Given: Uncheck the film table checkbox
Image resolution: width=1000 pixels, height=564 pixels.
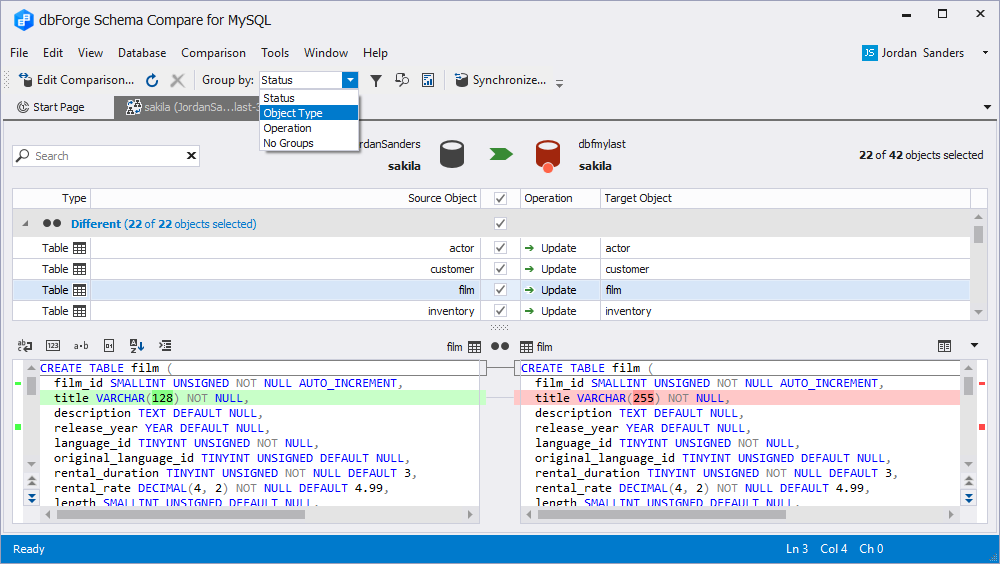Looking at the screenshot, I should [x=501, y=290].
